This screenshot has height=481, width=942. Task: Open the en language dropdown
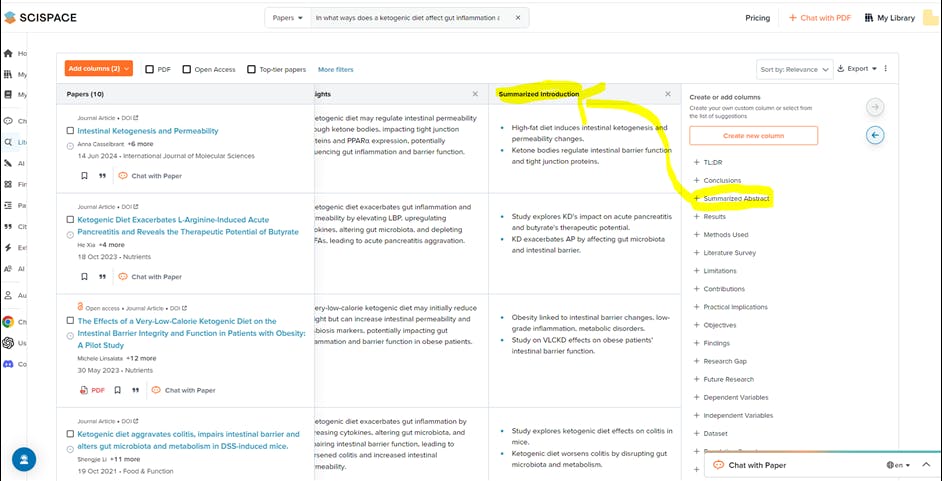click(898, 465)
